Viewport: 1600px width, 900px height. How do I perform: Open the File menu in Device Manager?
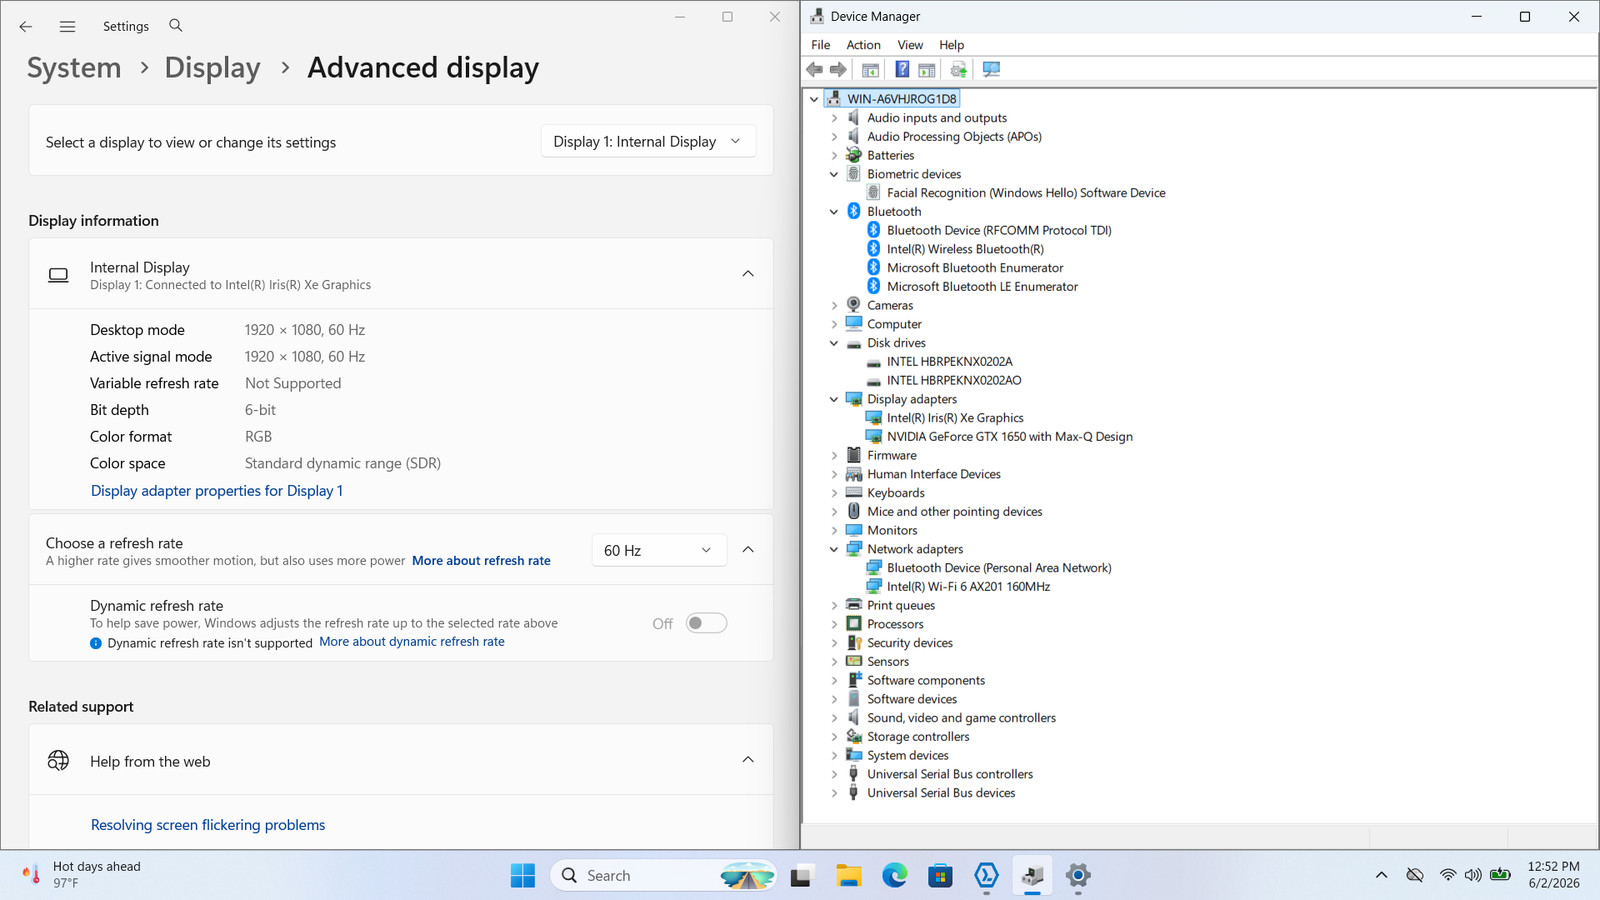pos(821,45)
